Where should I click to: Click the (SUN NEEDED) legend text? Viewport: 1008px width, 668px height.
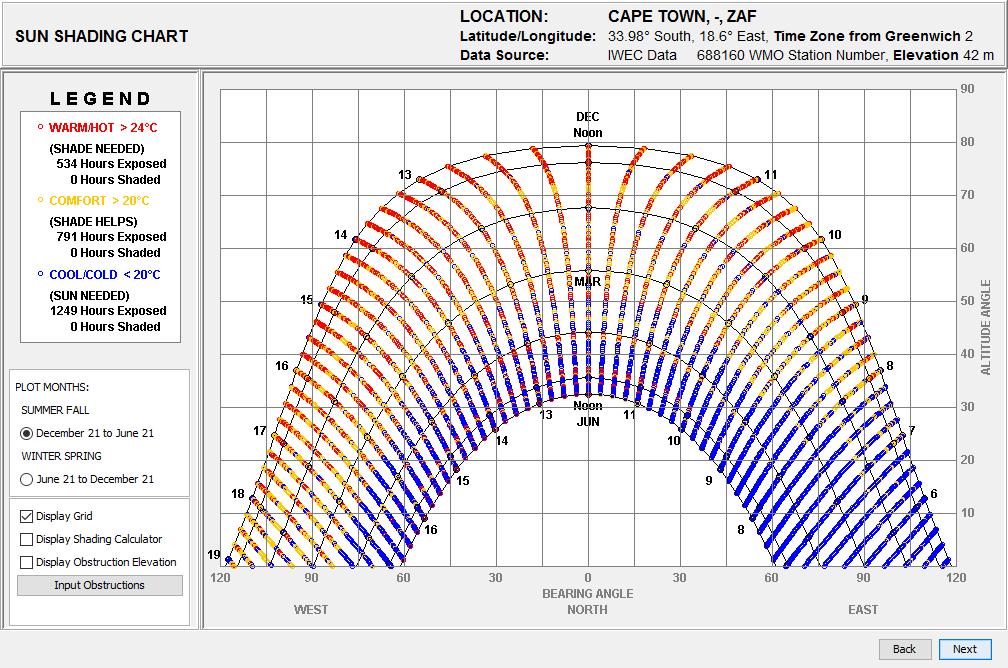pos(89,296)
